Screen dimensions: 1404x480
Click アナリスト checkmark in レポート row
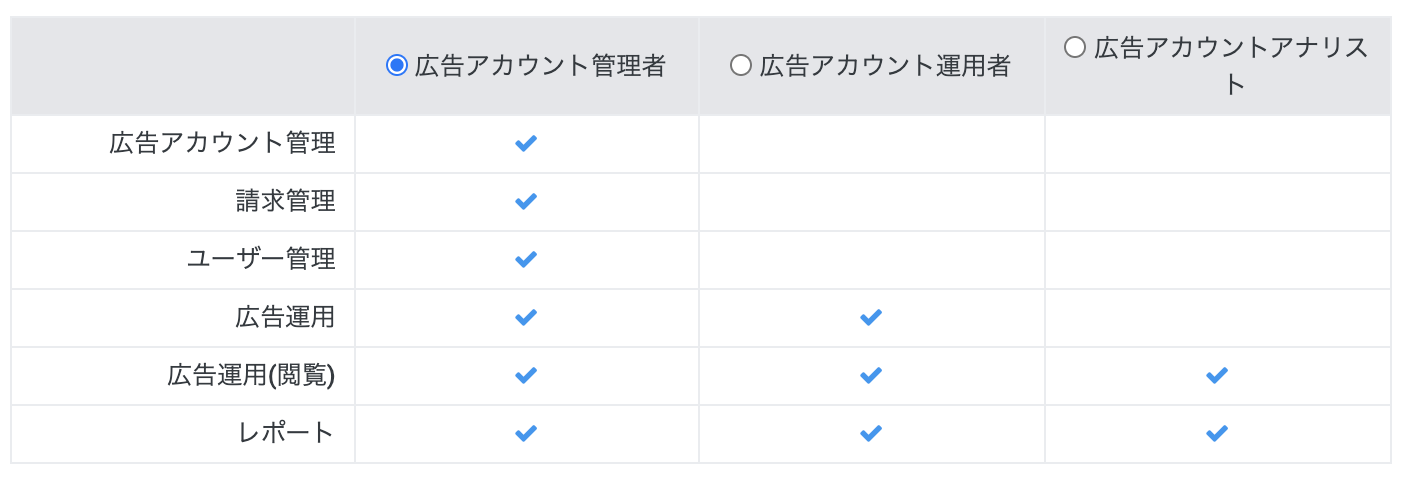tap(1217, 433)
